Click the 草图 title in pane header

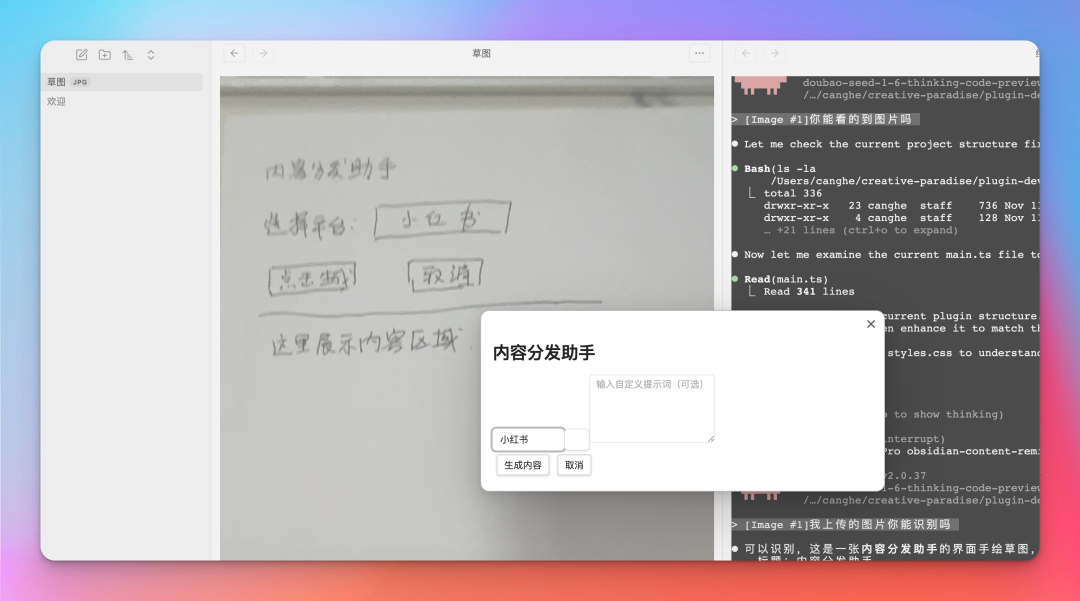point(481,53)
